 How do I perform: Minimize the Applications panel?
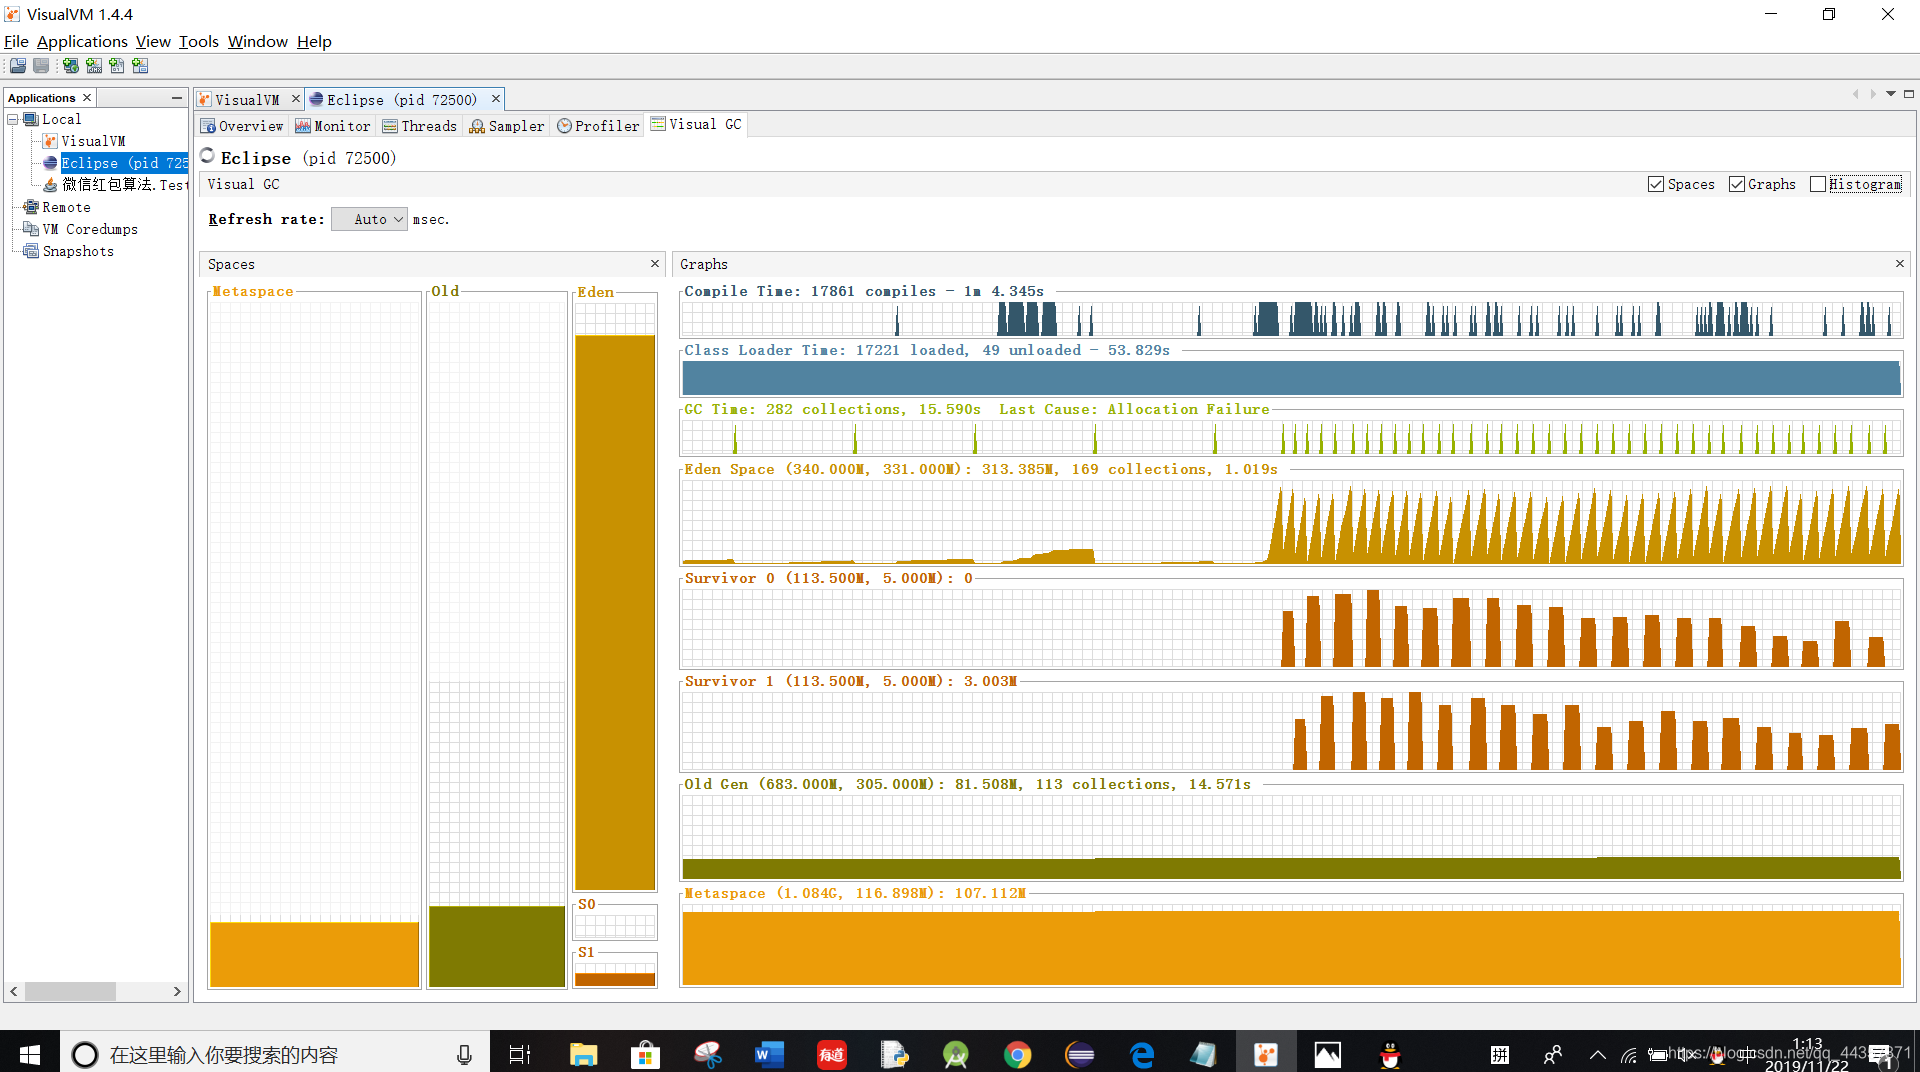(x=177, y=98)
